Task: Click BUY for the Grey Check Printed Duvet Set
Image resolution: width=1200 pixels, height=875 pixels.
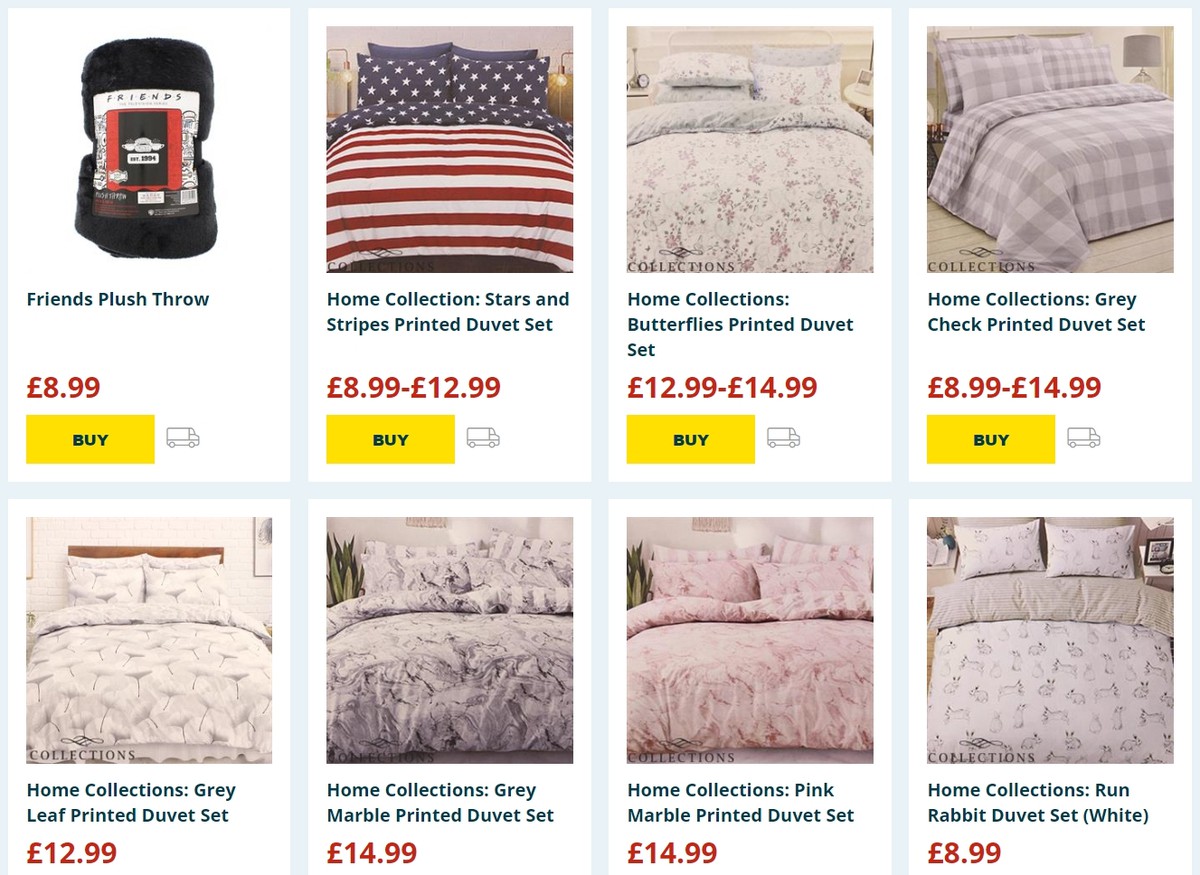Action: click(x=990, y=438)
